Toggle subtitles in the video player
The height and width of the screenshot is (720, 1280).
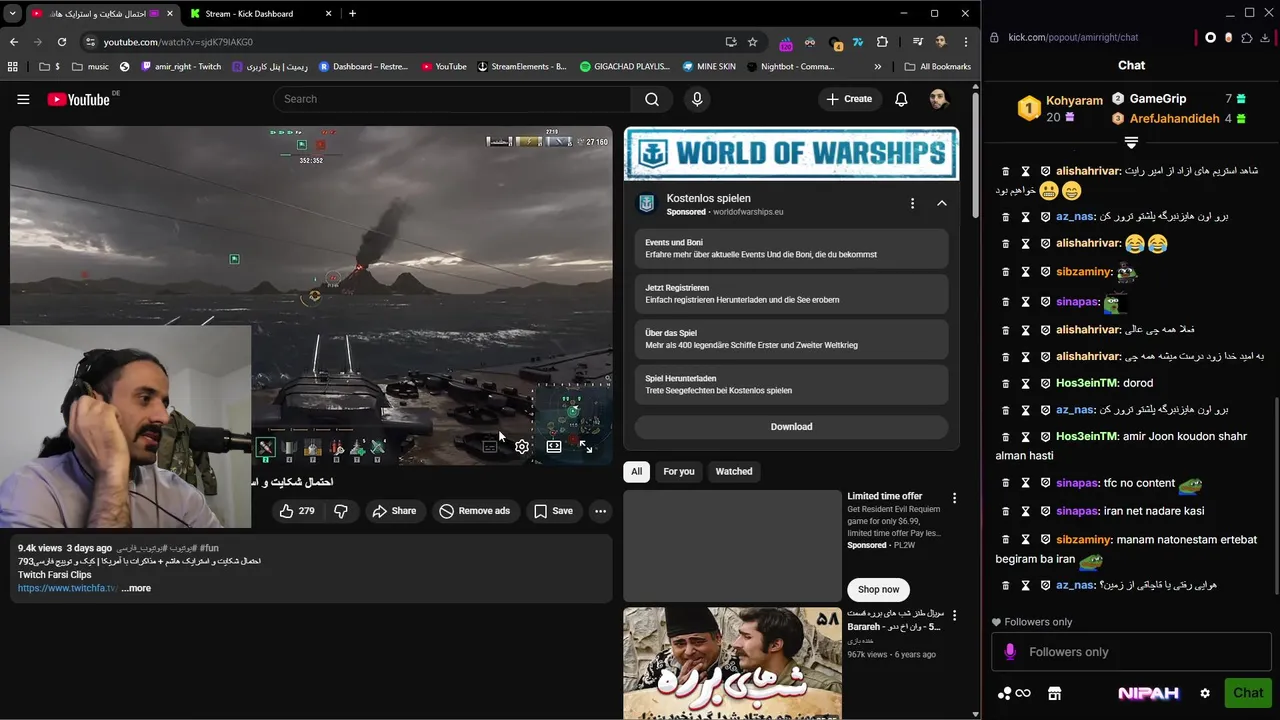click(x=490, y=447)
